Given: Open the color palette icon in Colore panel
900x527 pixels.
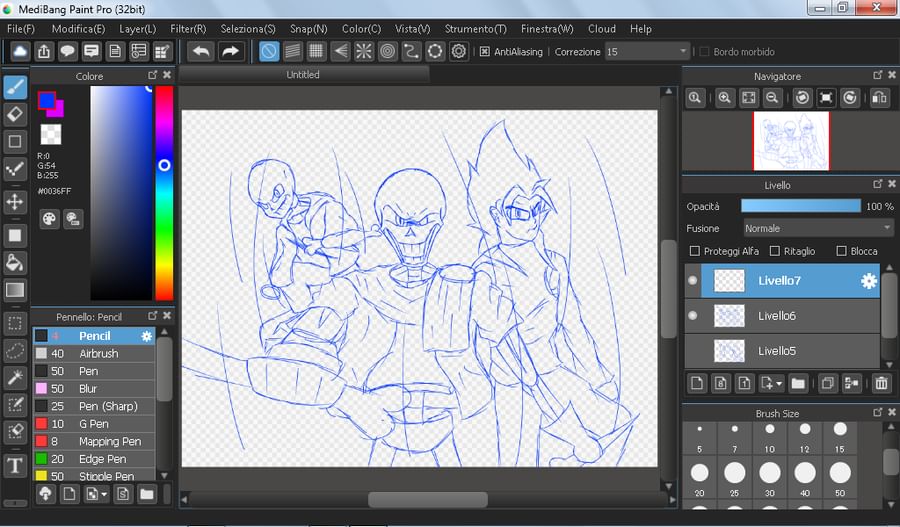Looking at the screenshot, I should [x=49, y=219].
